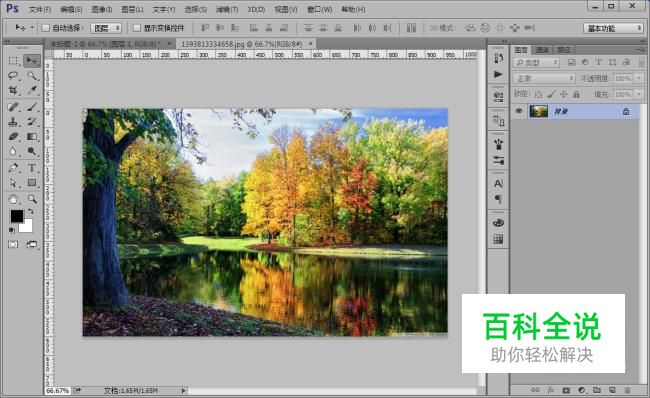Open layer styles fx button
650x398 pixels.
pos(551,390)
